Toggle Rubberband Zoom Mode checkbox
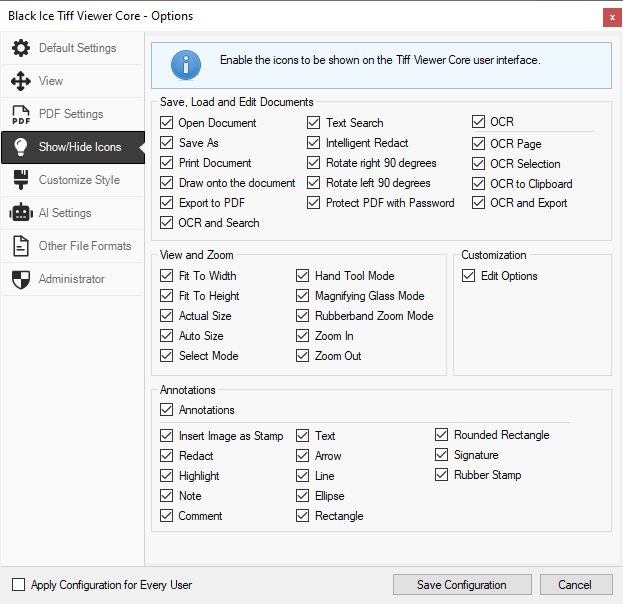Viewport: 623px width, 604px height. [x=302, y=316]
